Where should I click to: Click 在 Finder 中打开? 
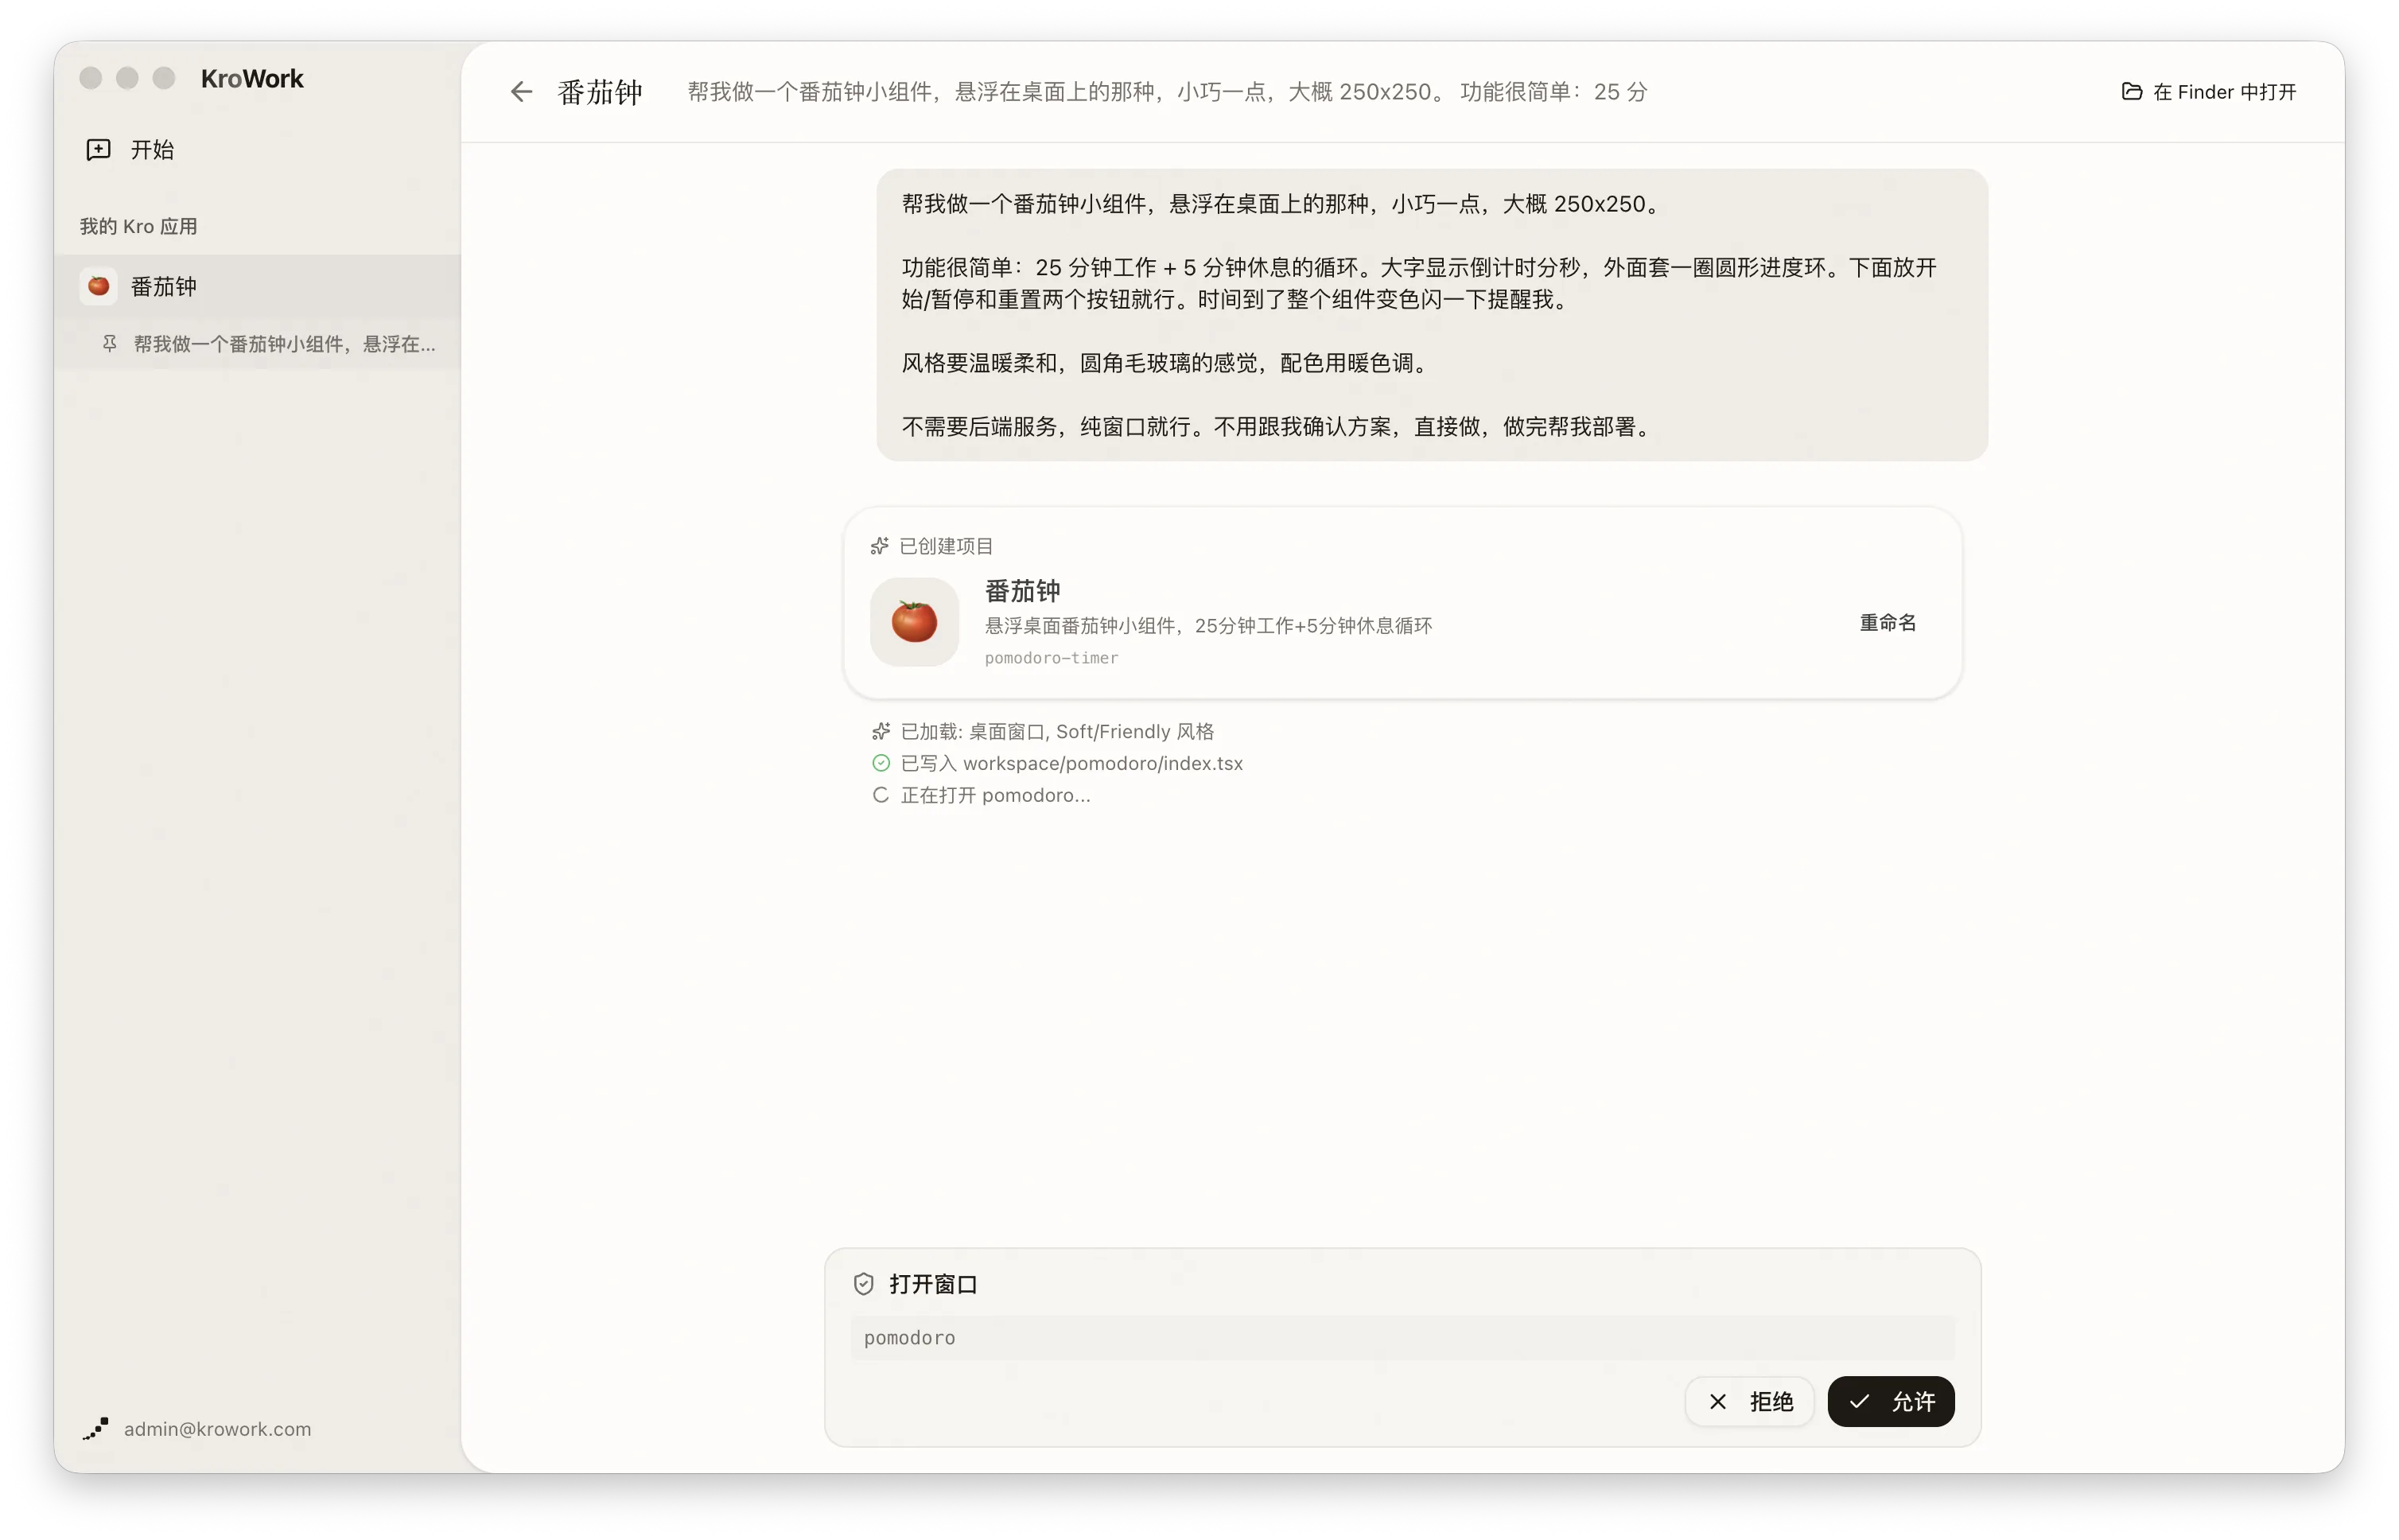click(x=2208, y=92)
